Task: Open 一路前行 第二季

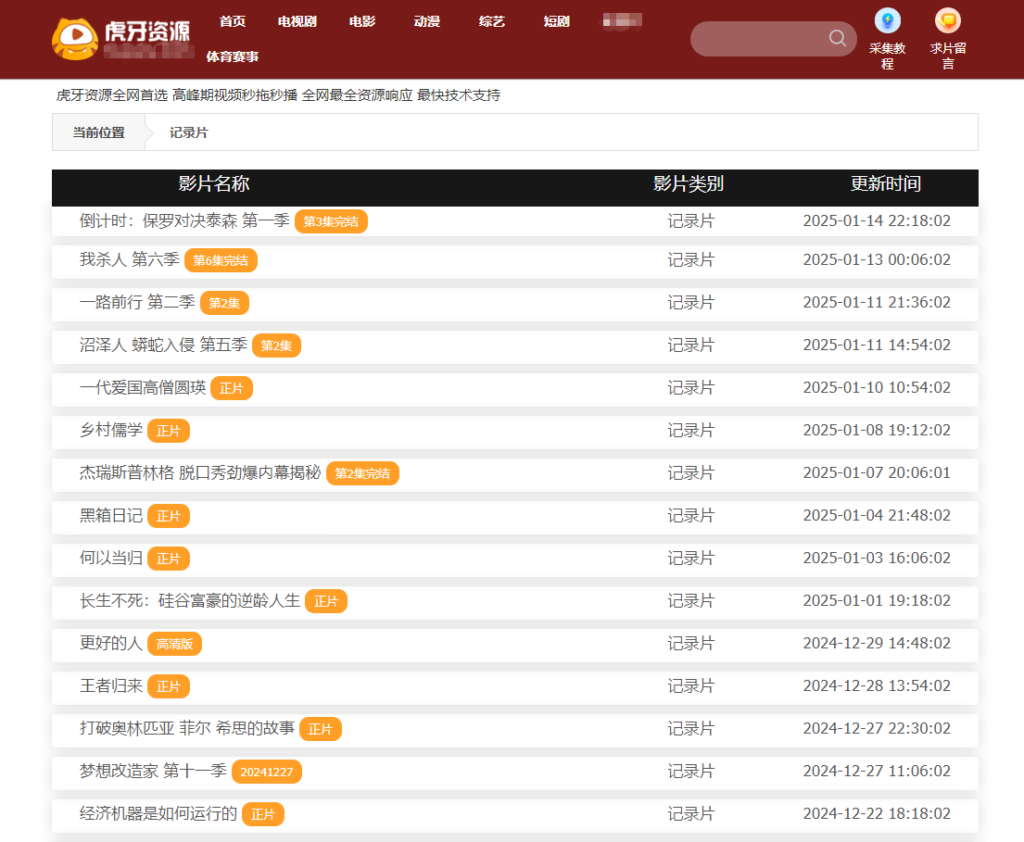Action: [137, 302]
